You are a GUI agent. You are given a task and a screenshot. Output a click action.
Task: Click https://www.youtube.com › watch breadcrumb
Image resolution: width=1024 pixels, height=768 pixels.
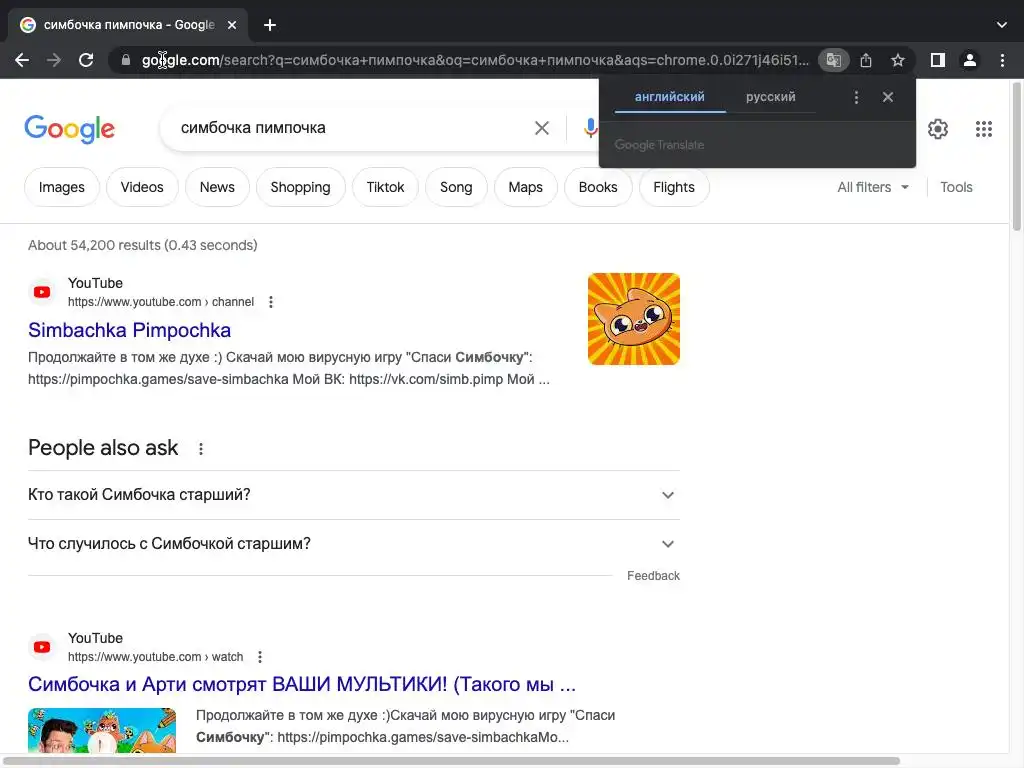(155, 657)
